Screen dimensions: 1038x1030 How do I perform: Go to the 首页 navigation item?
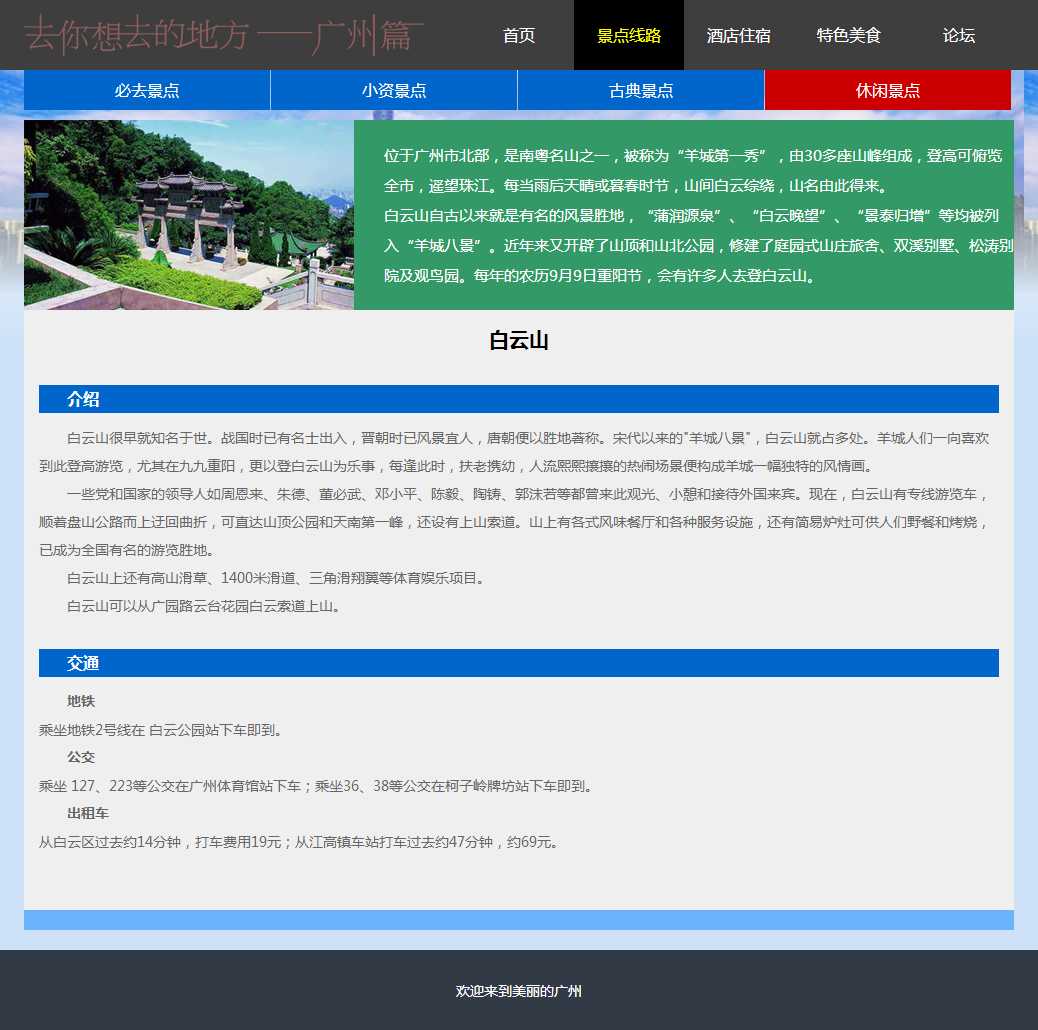519,35
